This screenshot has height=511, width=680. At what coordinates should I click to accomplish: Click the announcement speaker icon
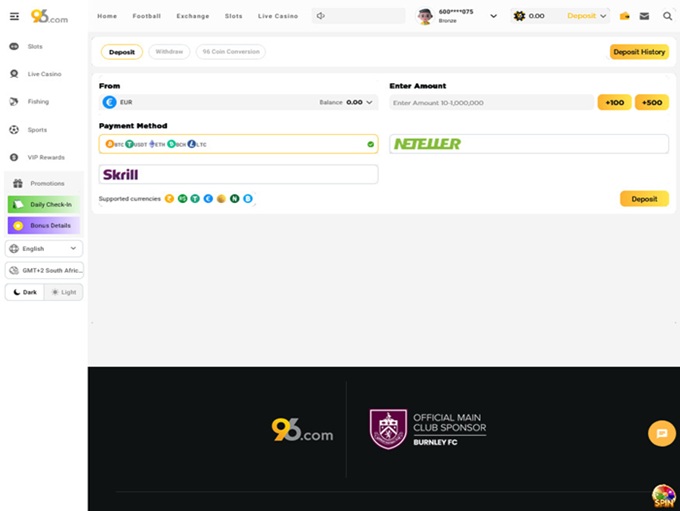[x=320, y=16]
